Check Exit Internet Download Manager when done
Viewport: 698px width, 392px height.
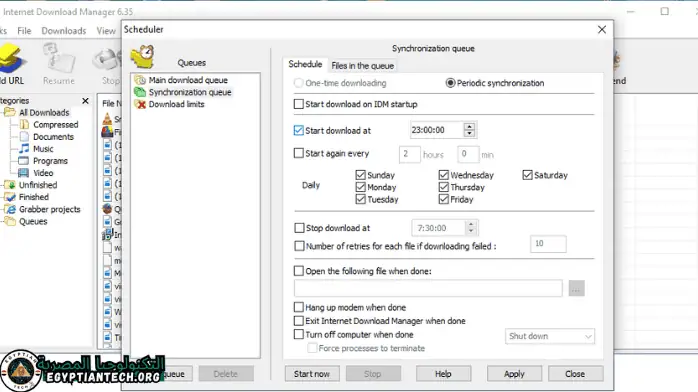point(299,321)
